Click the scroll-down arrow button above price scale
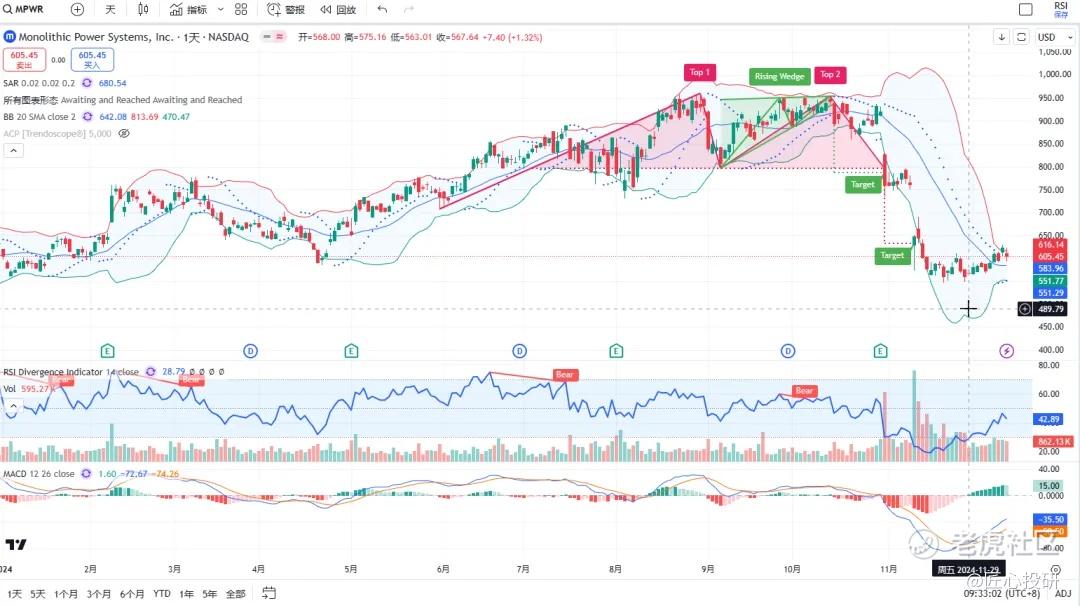 [x=1001, y=37]
